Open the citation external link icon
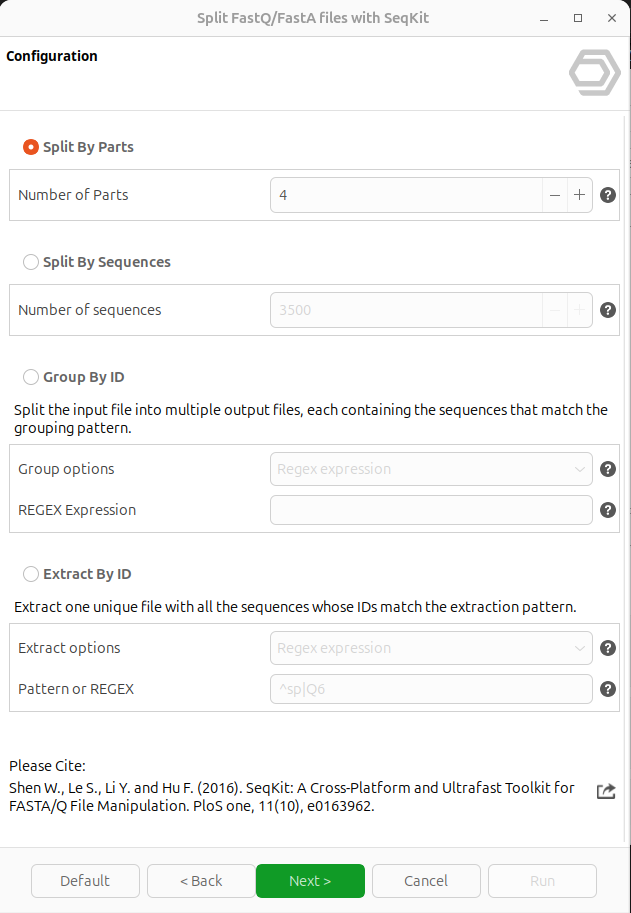This screenshot has height=913, width=631. click(606, 791)
